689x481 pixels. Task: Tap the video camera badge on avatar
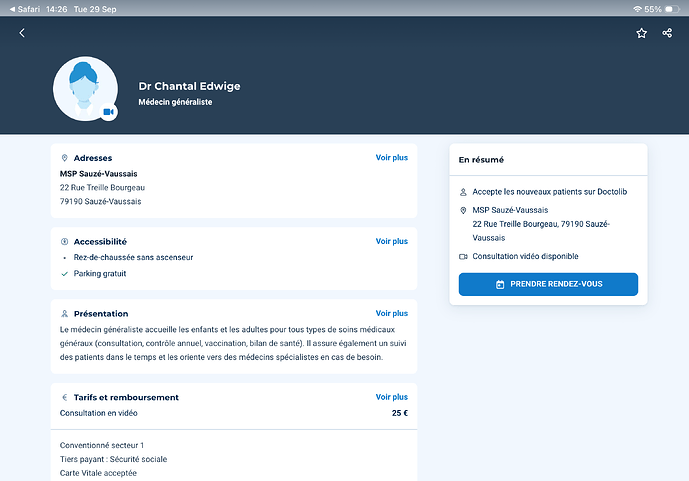pyautogui.click(x=108, y=112)
